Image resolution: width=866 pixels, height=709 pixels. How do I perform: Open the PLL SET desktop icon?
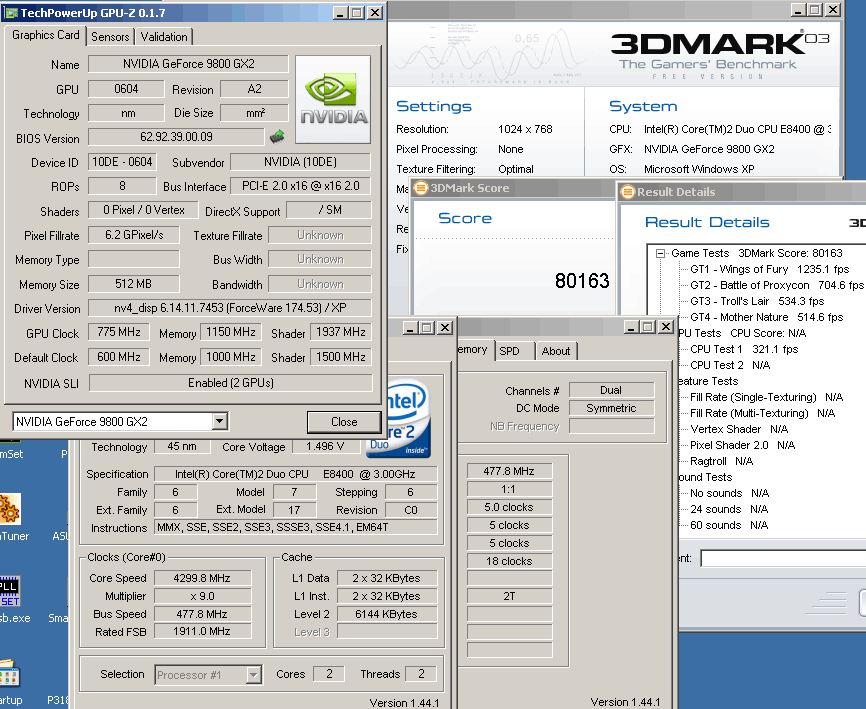tap(9, 591)
